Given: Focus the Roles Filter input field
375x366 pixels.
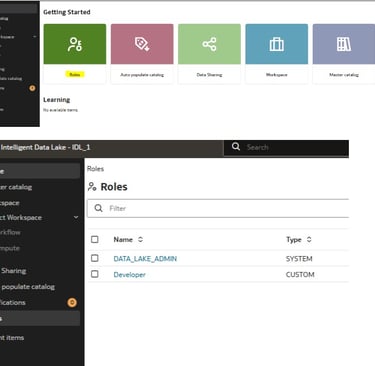Looking at the screenshot, I should (x=218, y=208).
